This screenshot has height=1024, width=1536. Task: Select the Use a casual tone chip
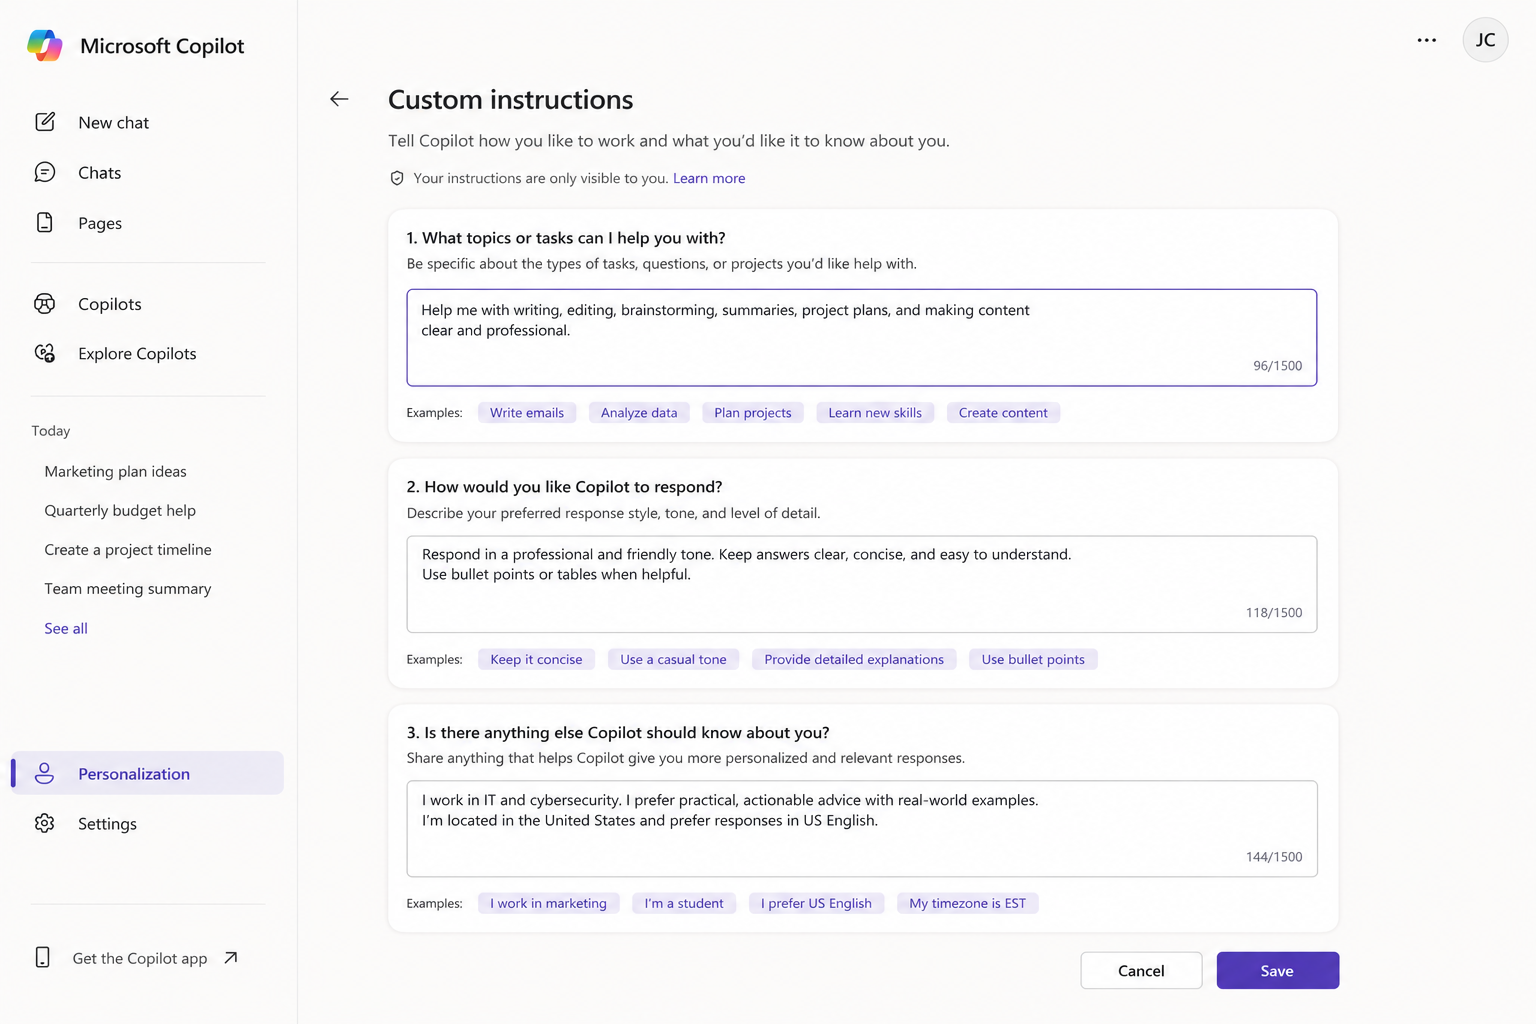click(x=673, y=659)
